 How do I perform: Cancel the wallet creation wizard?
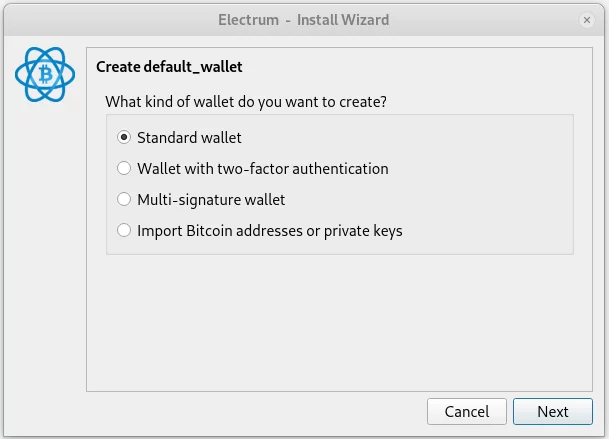pyautogui.click(x=467, y=411)
